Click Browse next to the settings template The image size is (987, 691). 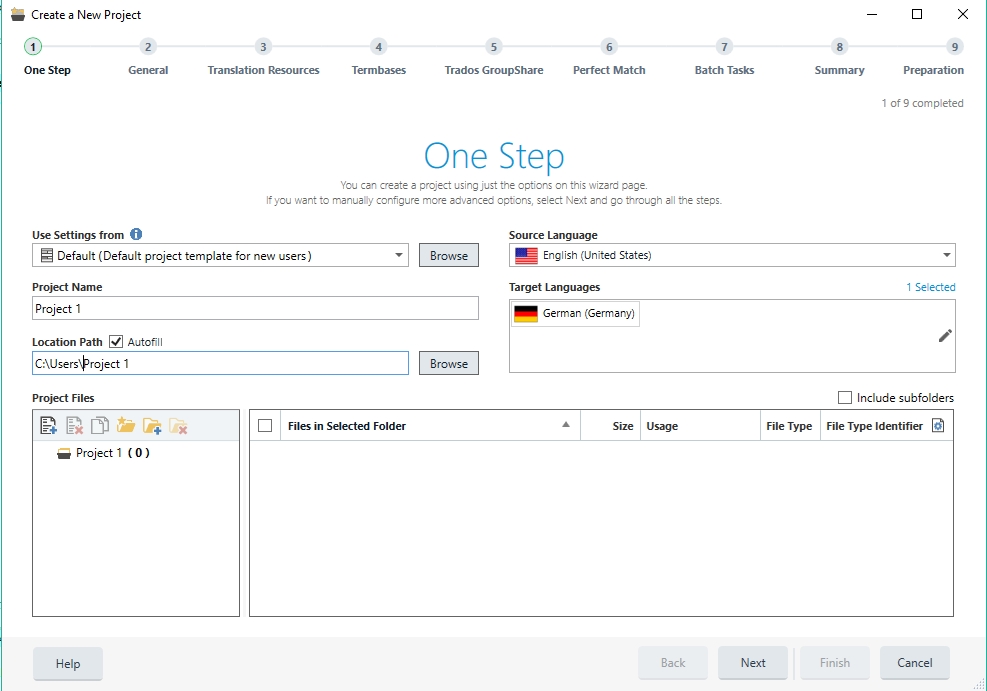449,256
